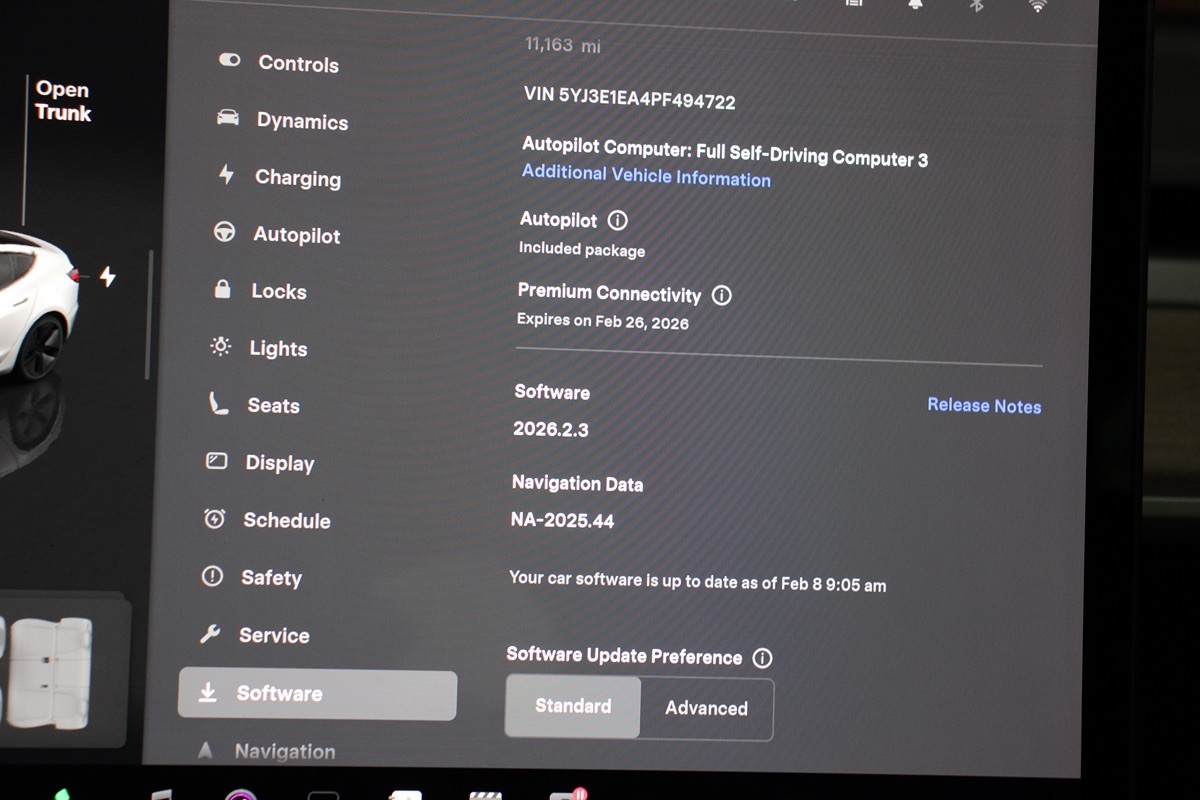Open notifications bell icon

click(916, 5)
